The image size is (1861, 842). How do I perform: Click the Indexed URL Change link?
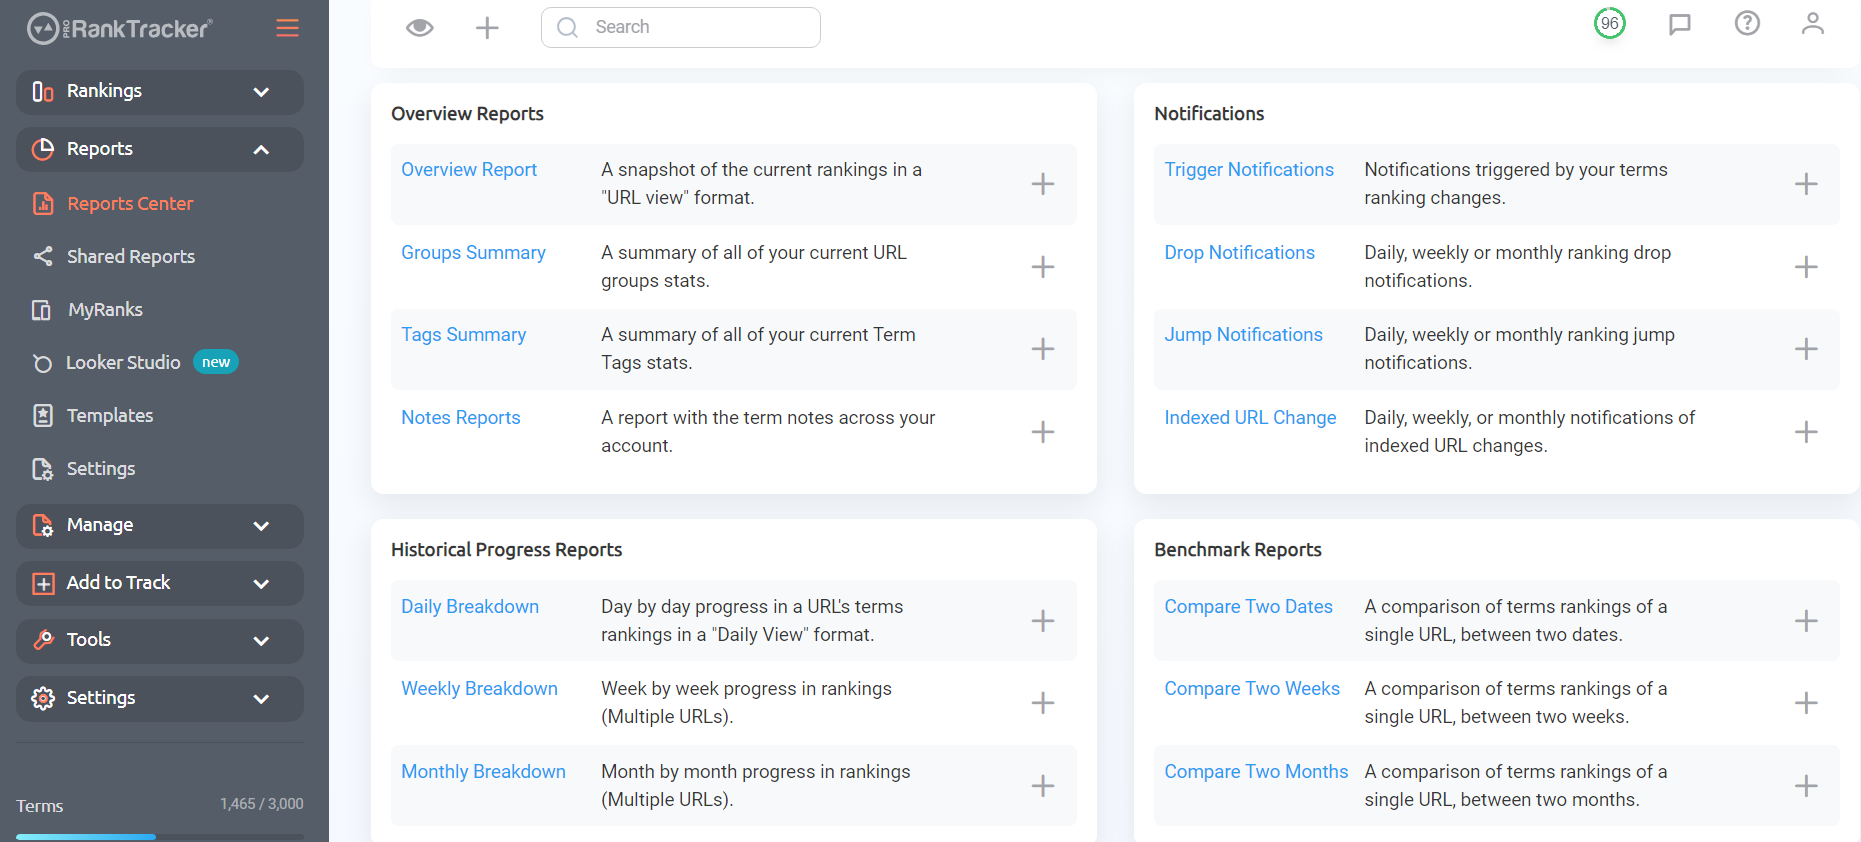[x=1250, y=418]
